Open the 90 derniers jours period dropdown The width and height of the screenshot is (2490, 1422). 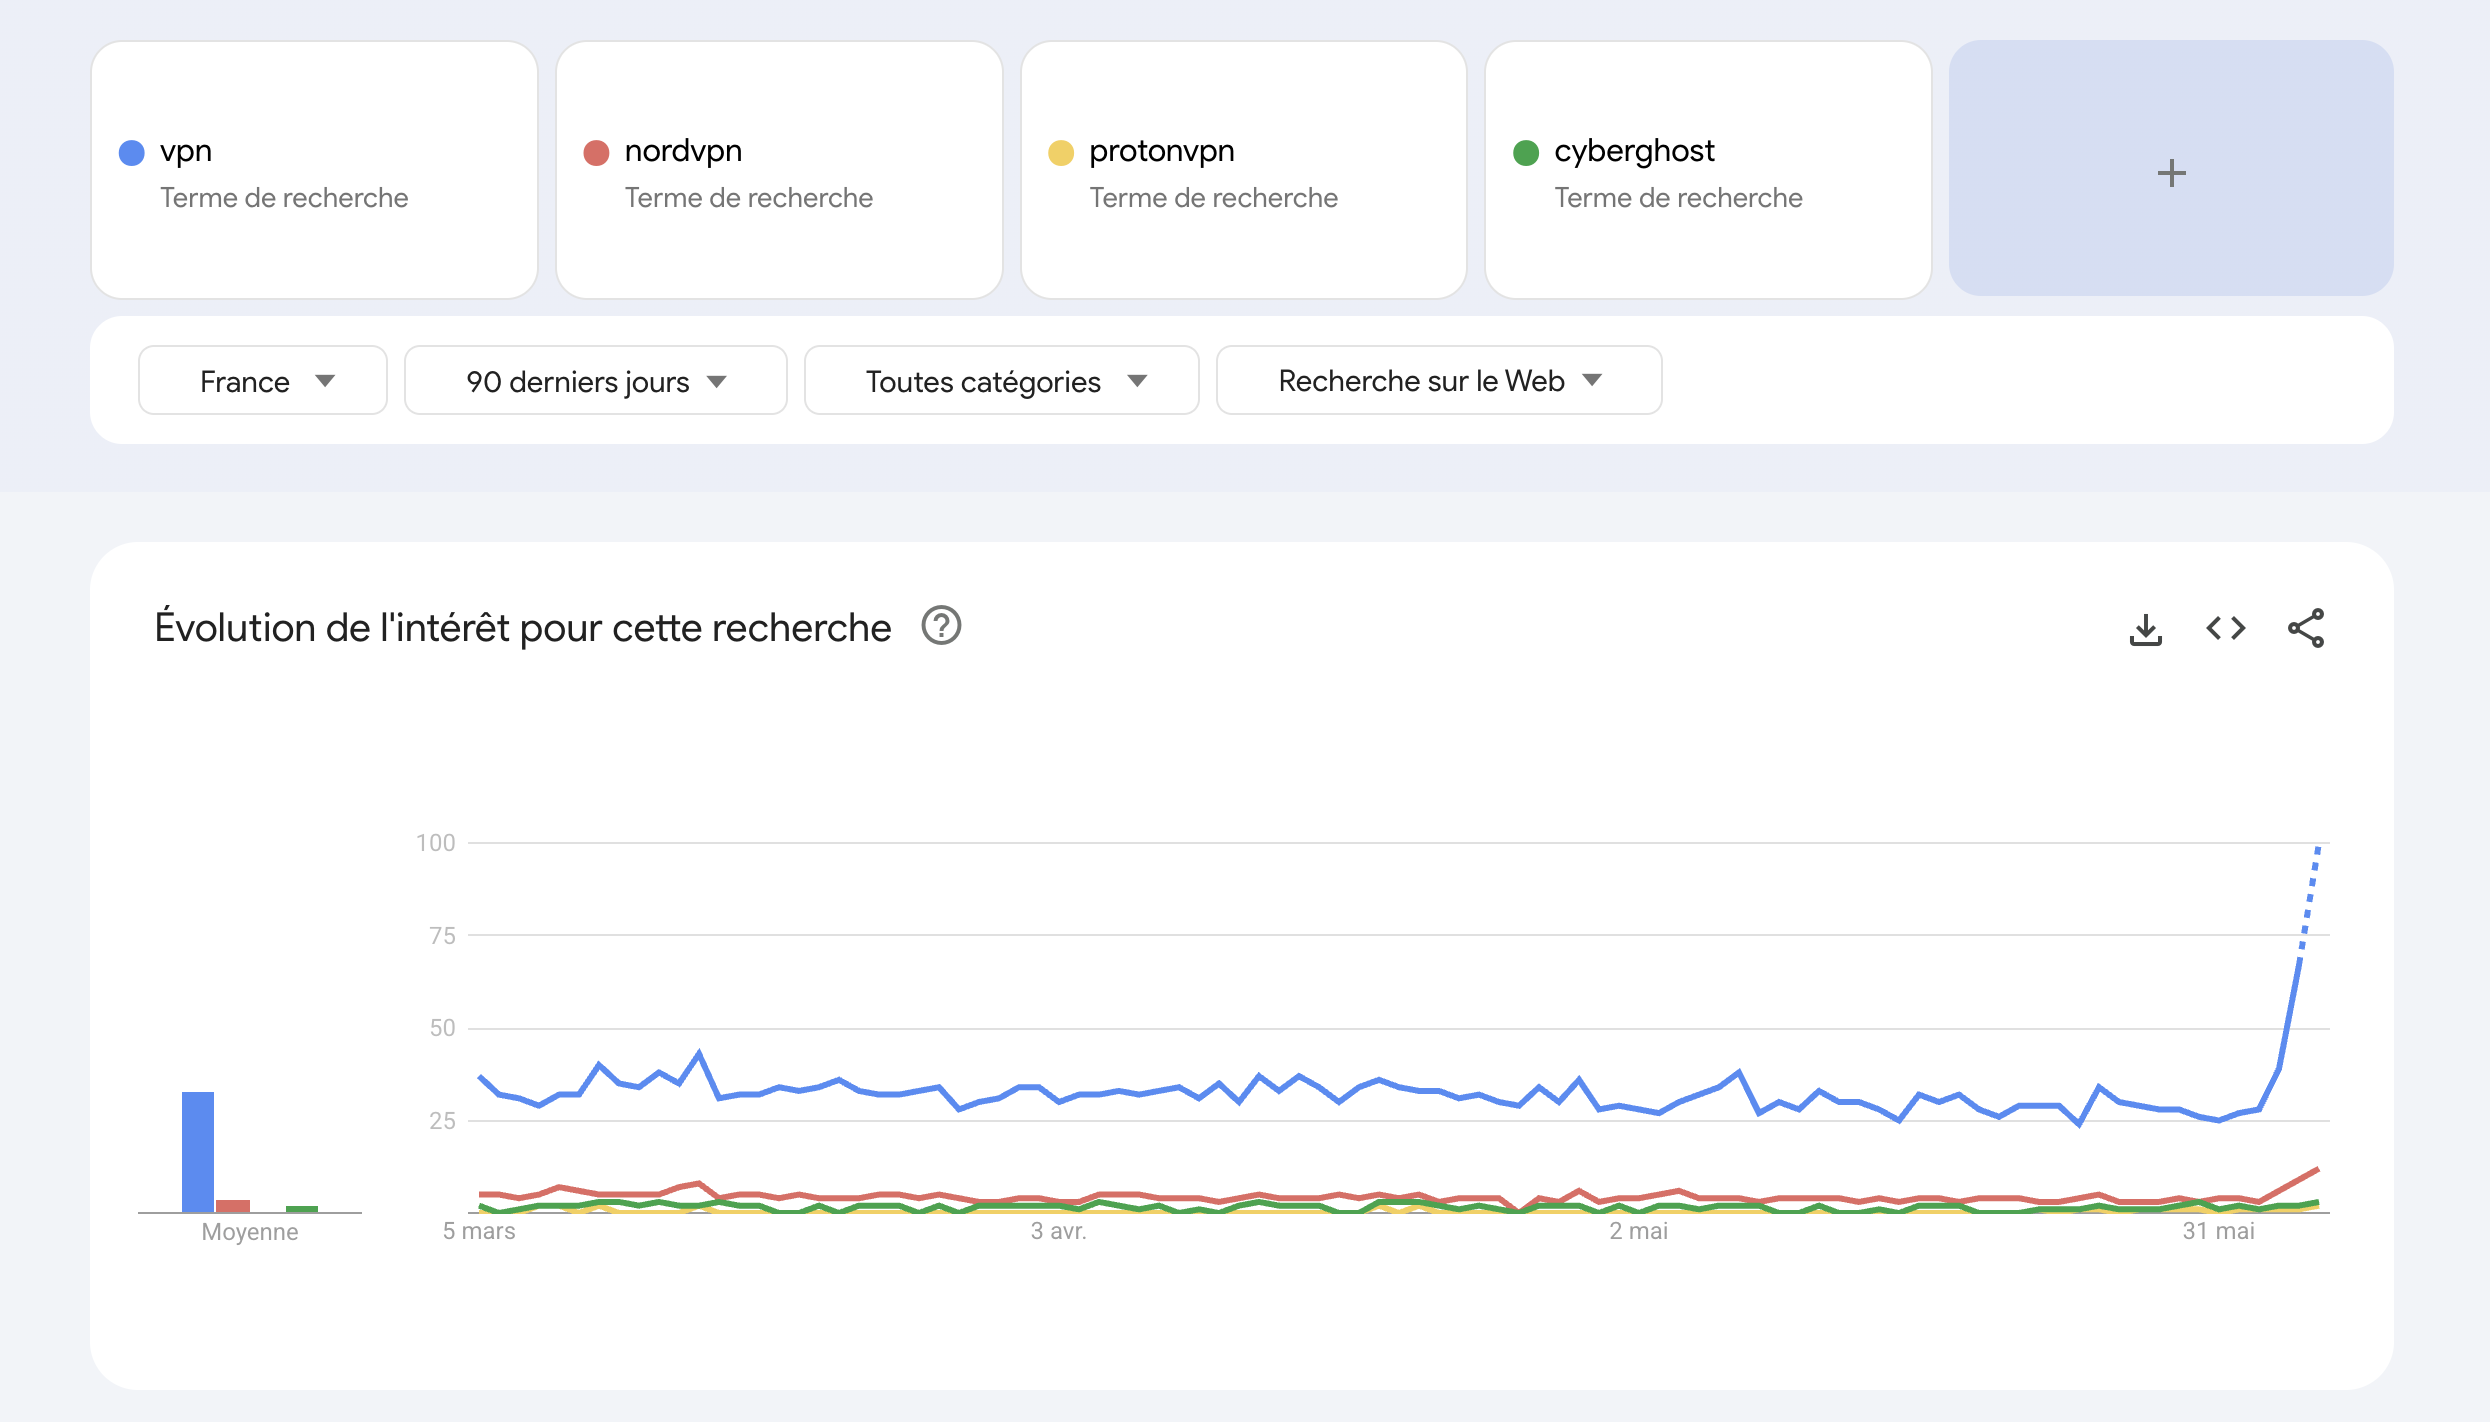click(596, 380)
